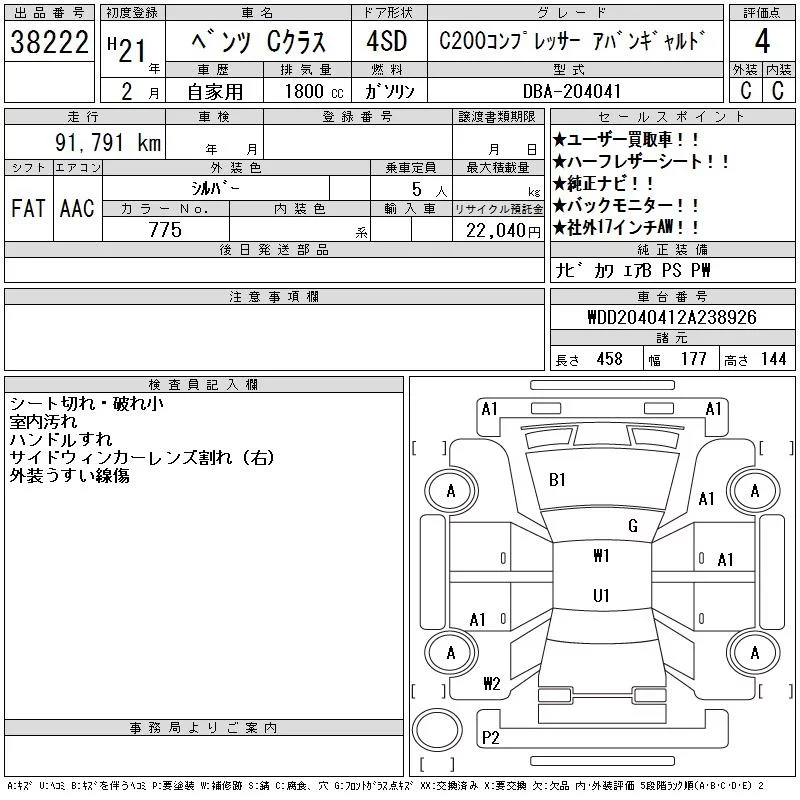
Task: Click the P2 mark on rear bumper
Action: pyautogui.click(x=491, y=738)
